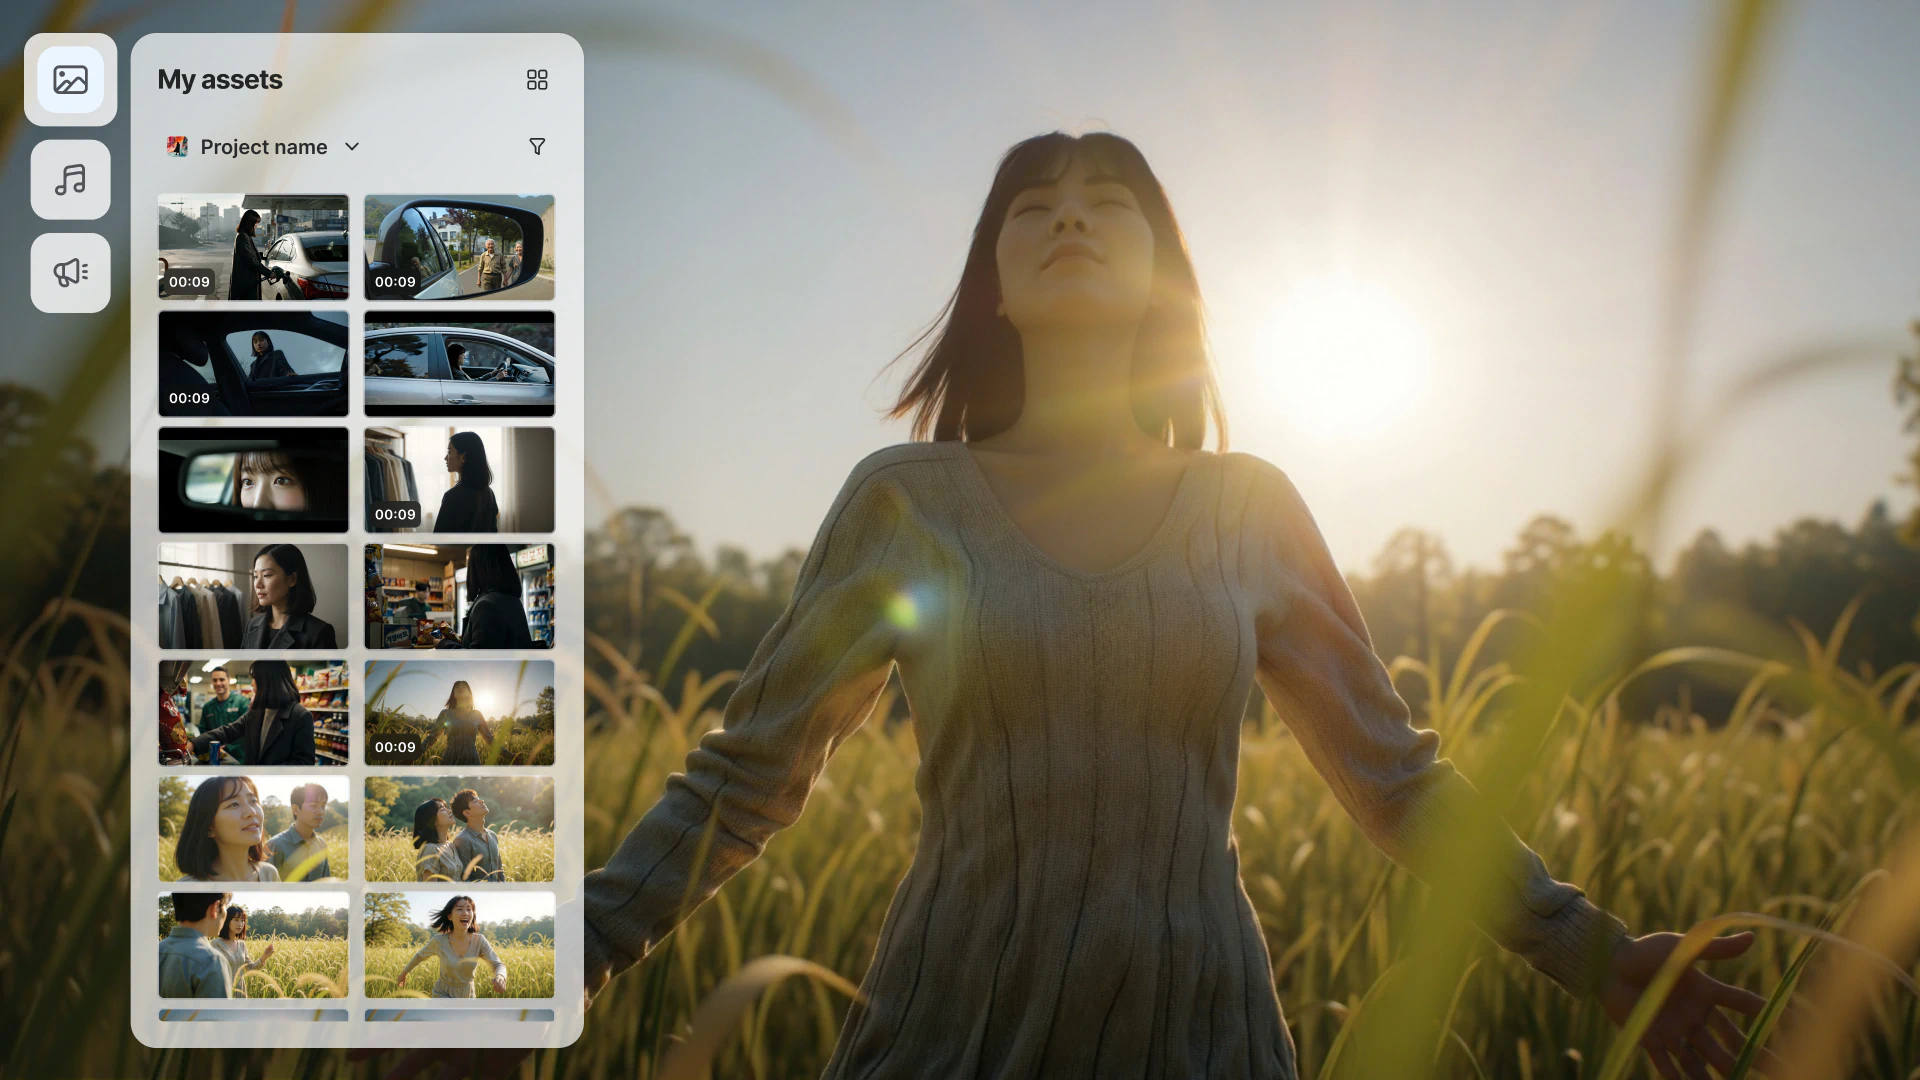
Task: Select the woman near clothing rack thumbnail
Action: pos(254,596)
